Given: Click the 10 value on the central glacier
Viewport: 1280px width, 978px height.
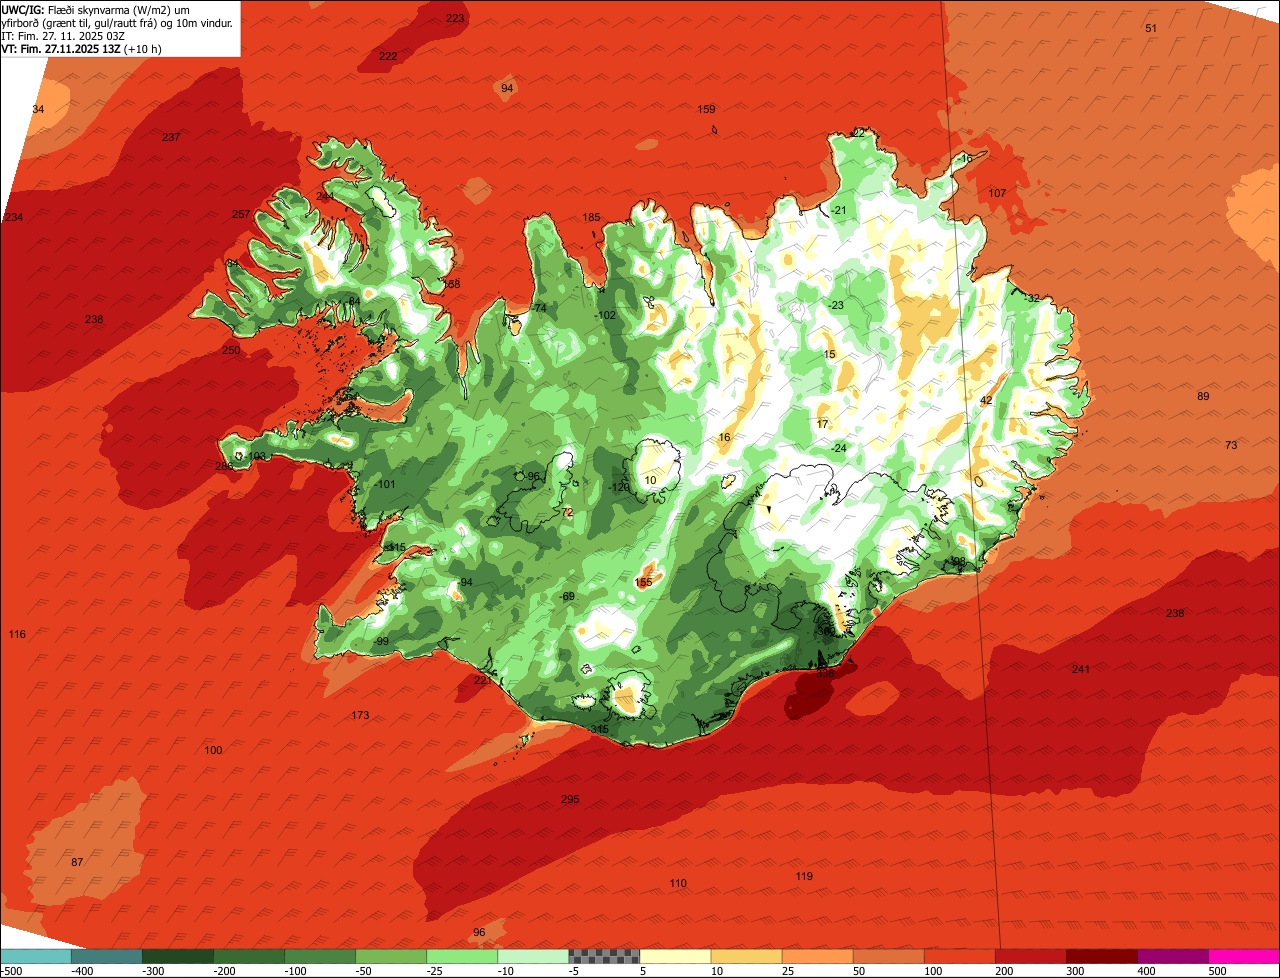Looking at the screenshot, I should 651,480.
